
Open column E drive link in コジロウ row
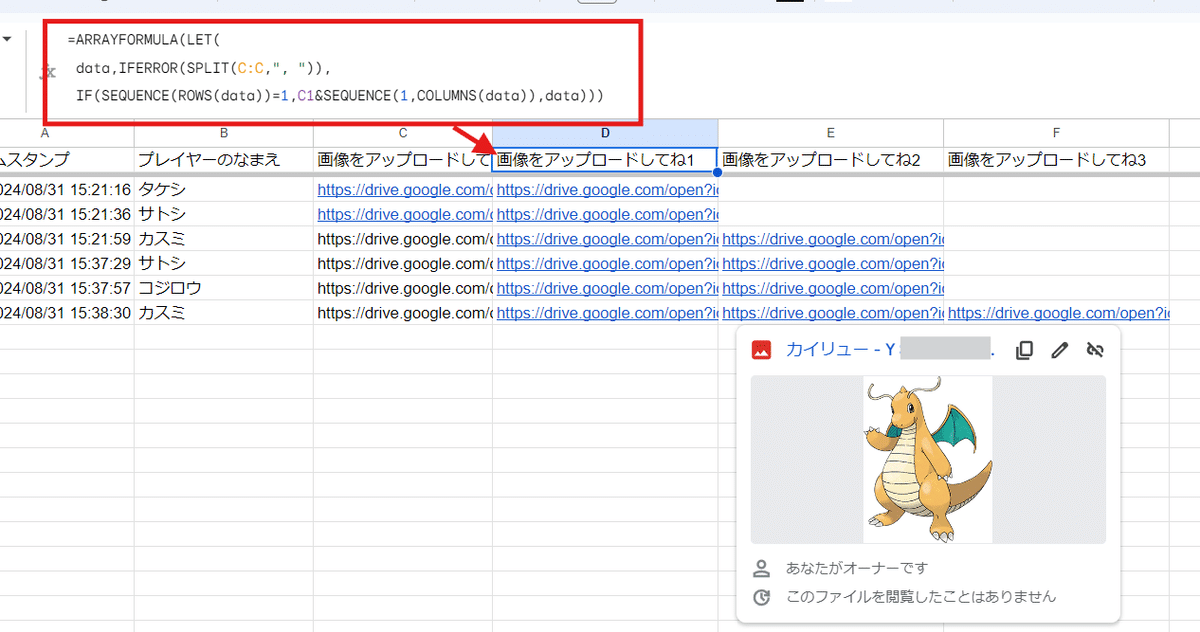coord(833,288)
